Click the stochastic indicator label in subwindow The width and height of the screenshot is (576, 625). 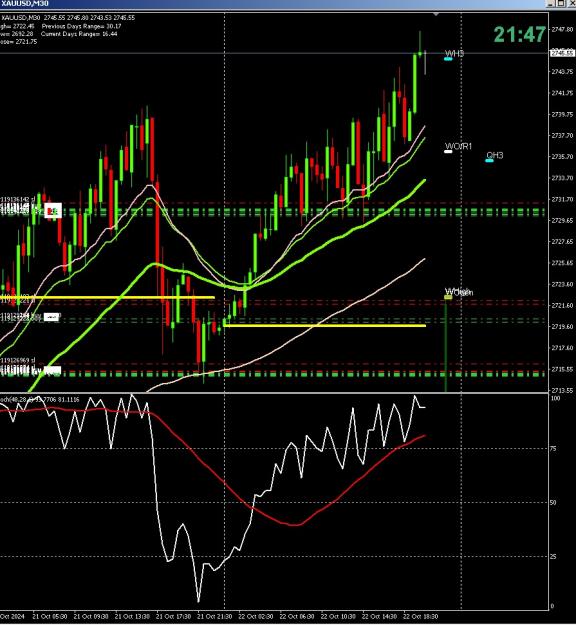[39, 399]
